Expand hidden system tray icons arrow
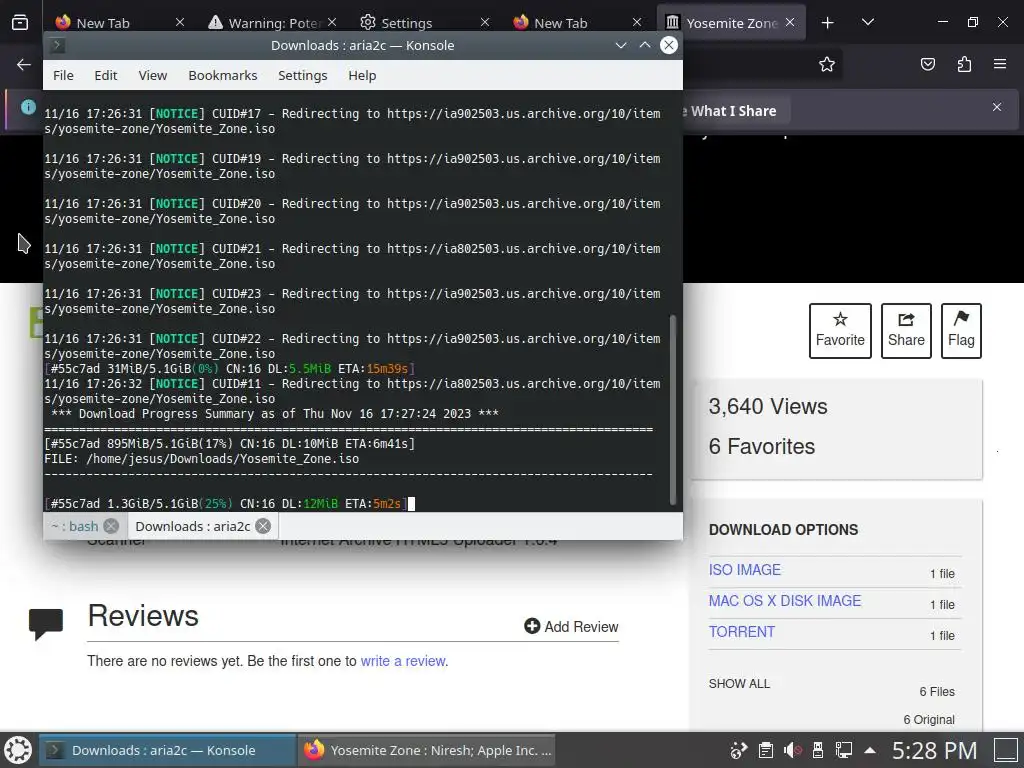Screen dimensions: 1024x768 click(x=870, y=750)
